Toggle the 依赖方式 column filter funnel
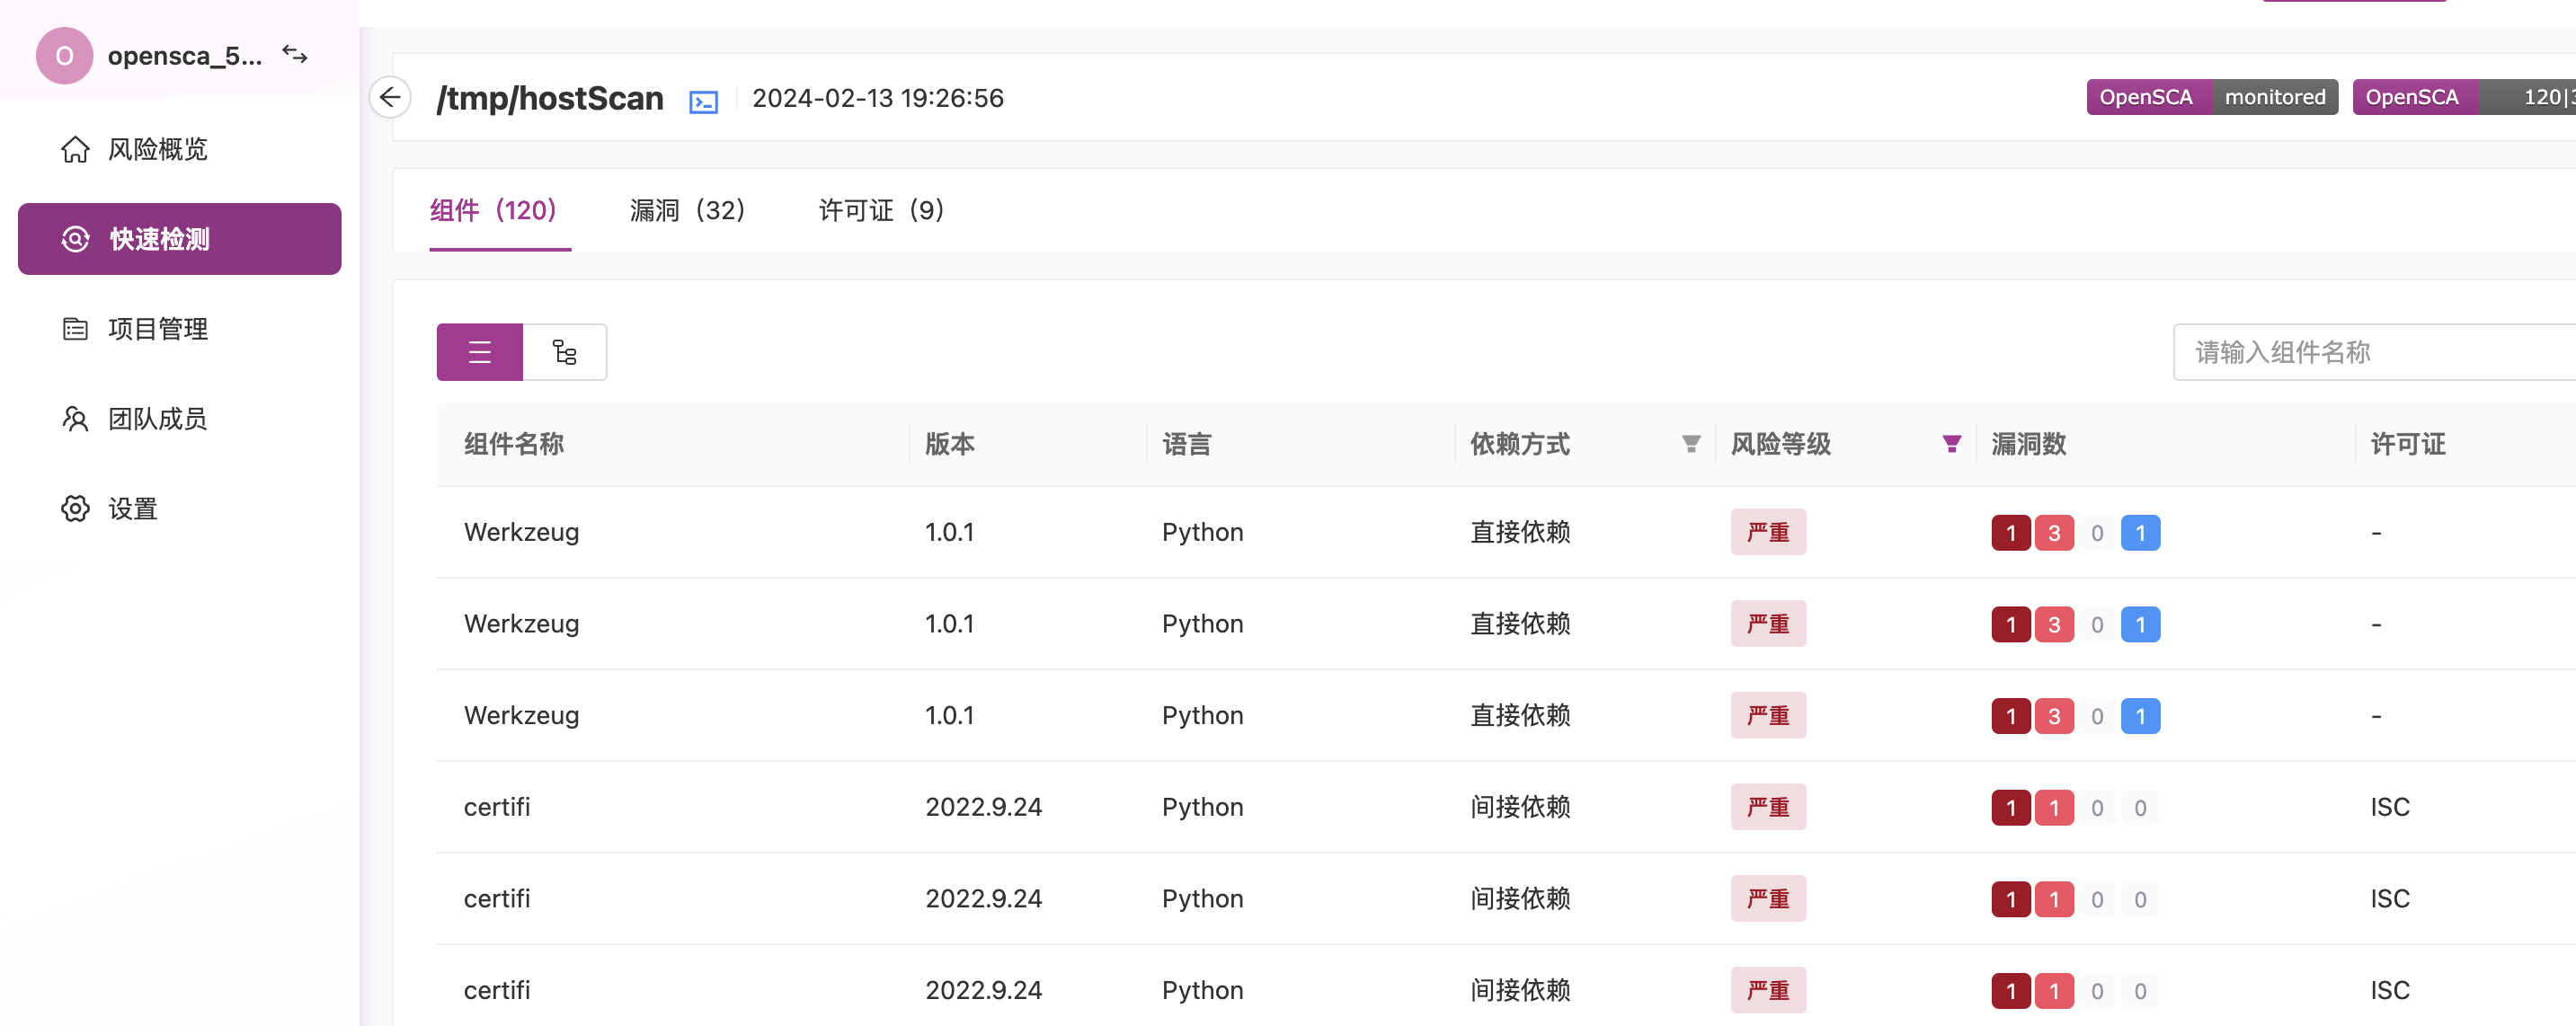 (x=1689, y=444)
